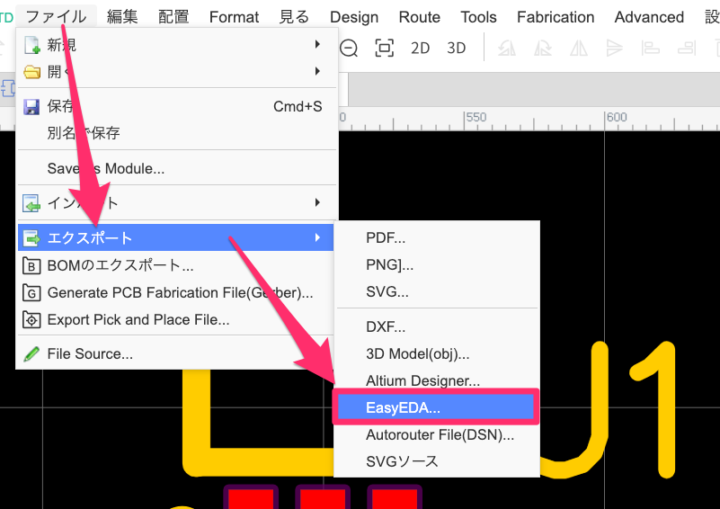The height and width of the screenshot is (509, 720).
Task: Export as PDF... from the submenu
Action: (385, 238)
